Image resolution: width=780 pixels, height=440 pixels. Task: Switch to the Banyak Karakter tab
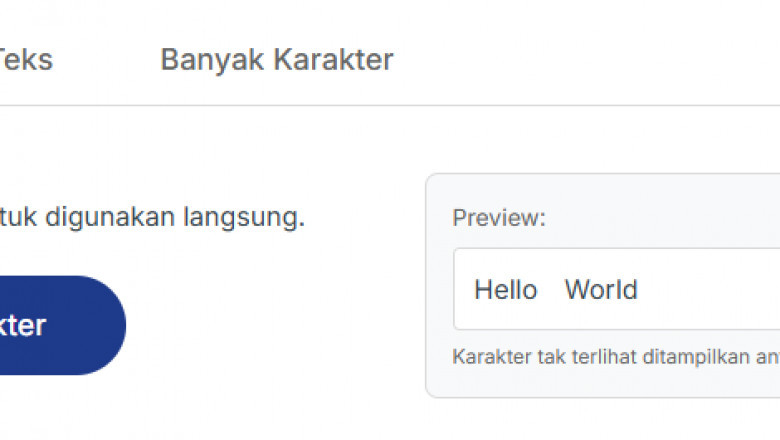click(277, 60)
